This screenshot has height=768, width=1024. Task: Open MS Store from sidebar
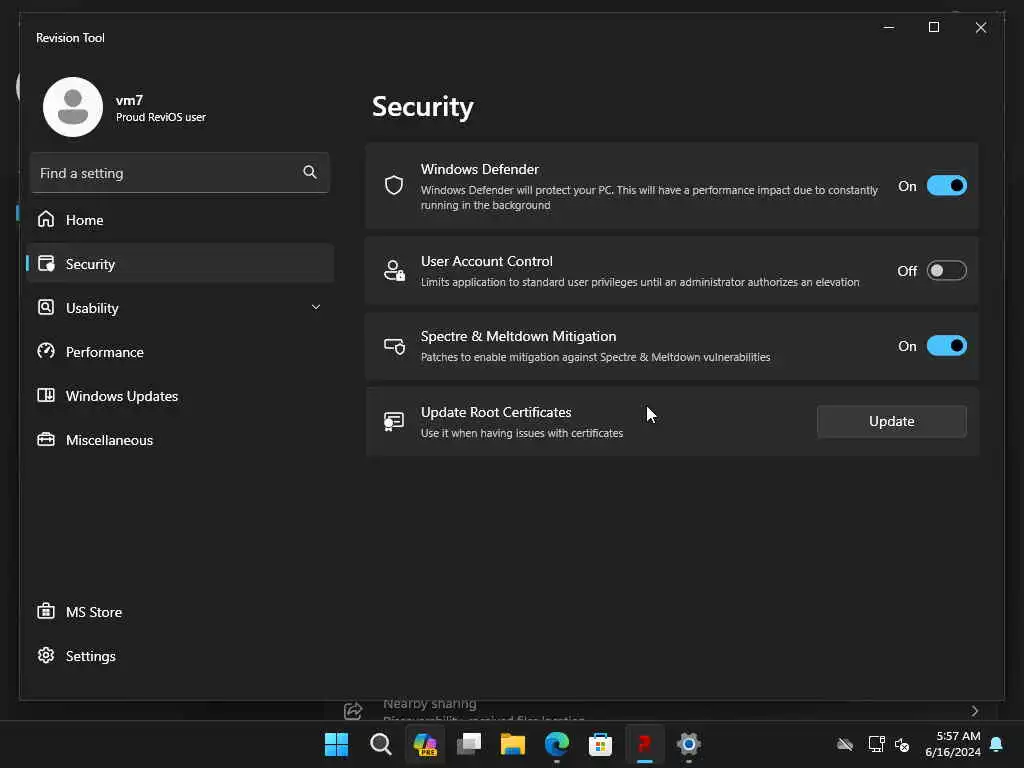point(180,612)
